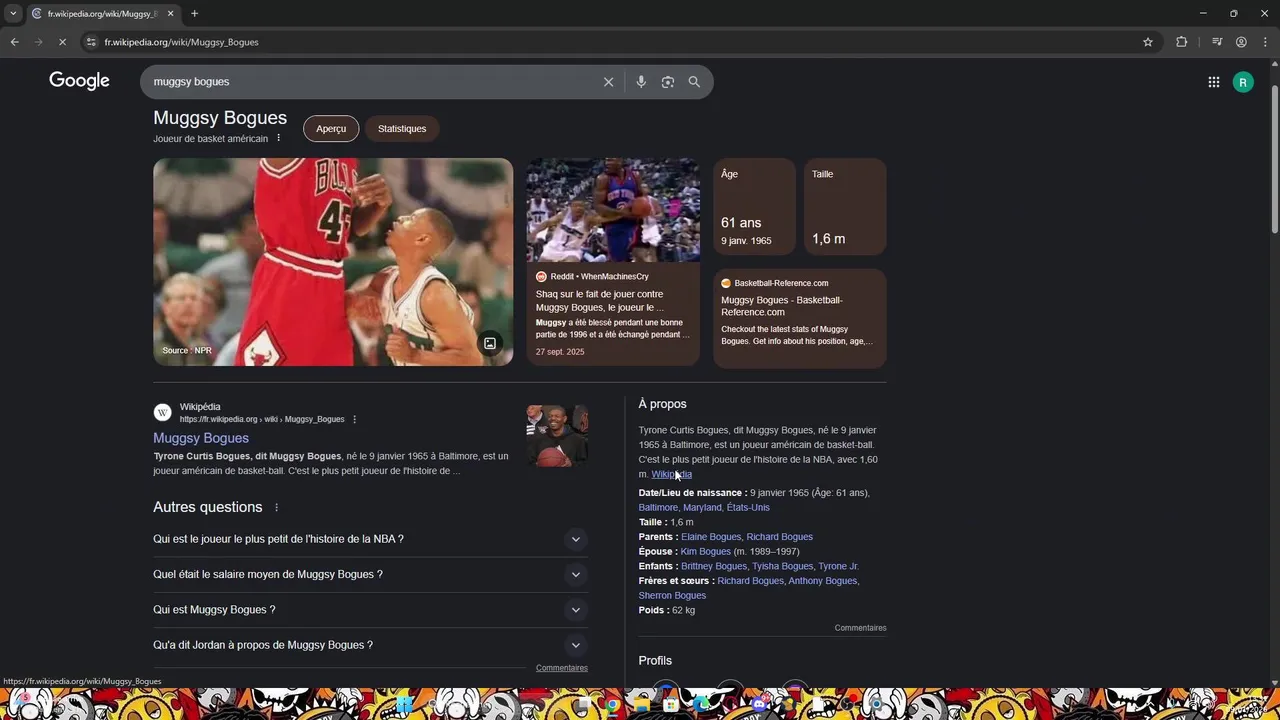The image size is (1280, 720).
Task: Open Chrome from the taskbar
Action: pos(612,704)
